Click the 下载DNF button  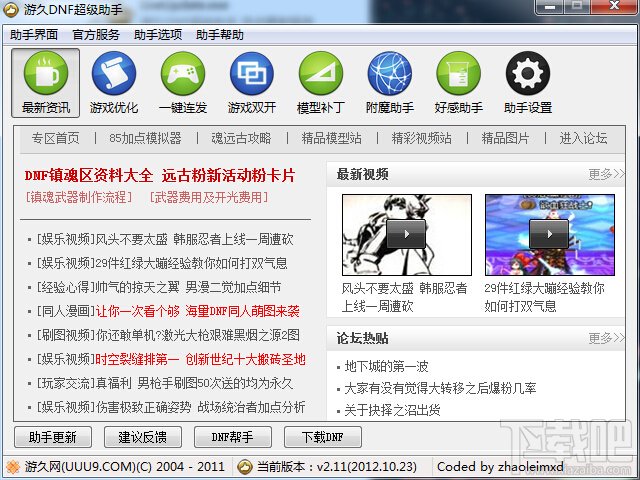(x=322, y=437)
